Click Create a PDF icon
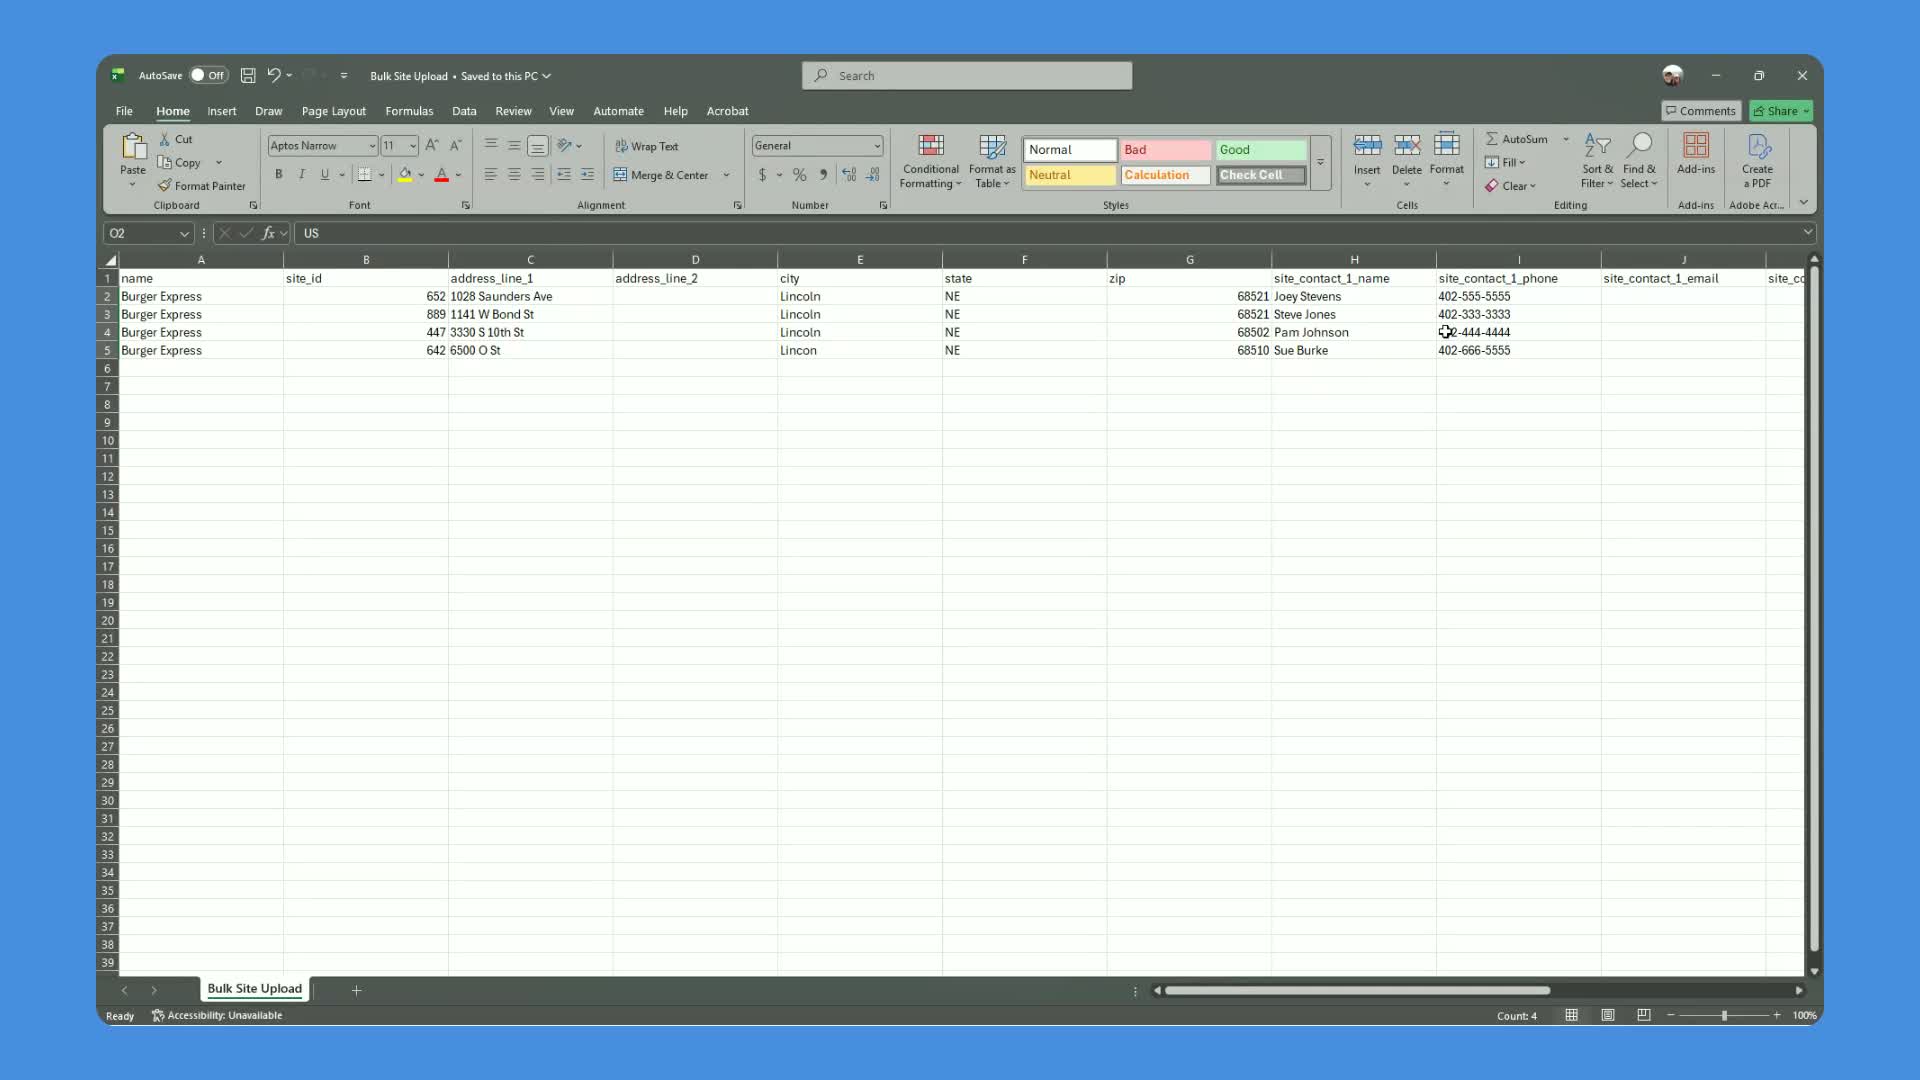Viewport: 1920px width, 1080px height. coord(1758,147)
